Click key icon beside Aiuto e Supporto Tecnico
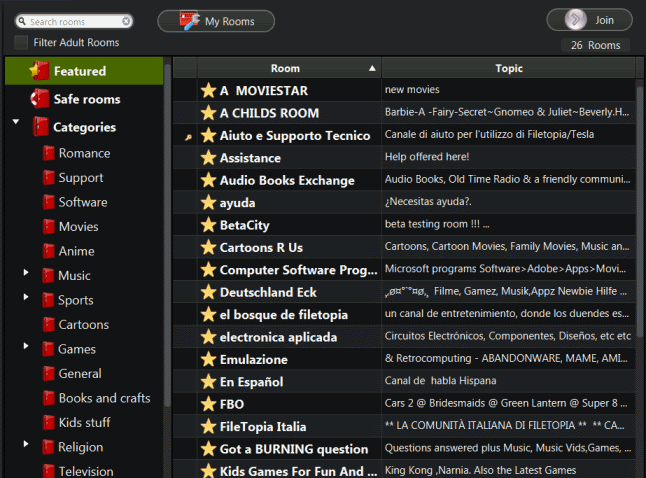This screenshot has width=646, height=478. pos(188,137)
